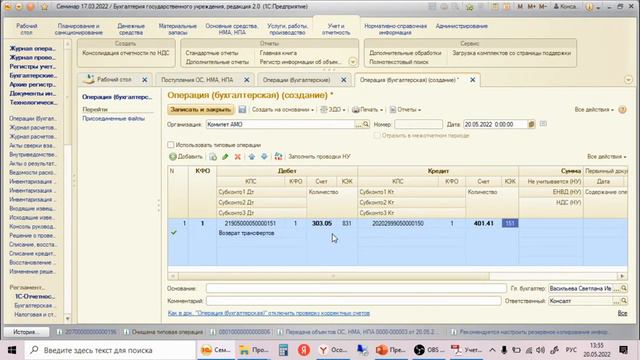Open the Учет и отчетность section
The height and width of the screenshot is (360, 640).
336,29
